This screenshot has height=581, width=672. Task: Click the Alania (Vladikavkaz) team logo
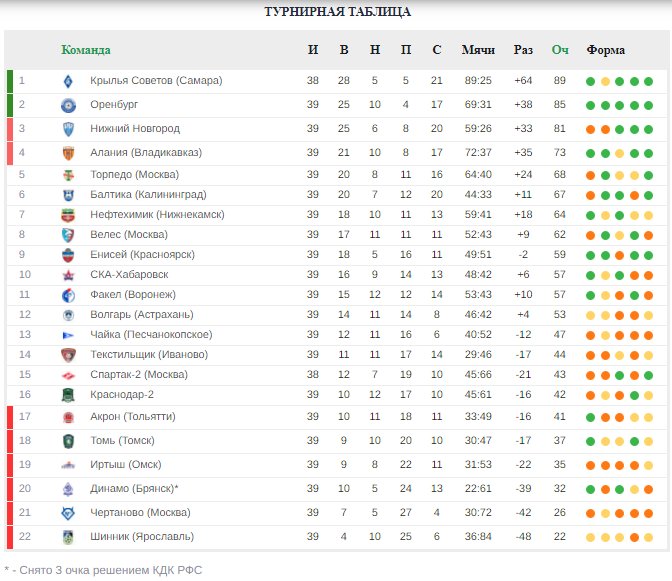(x=68, y=153)
